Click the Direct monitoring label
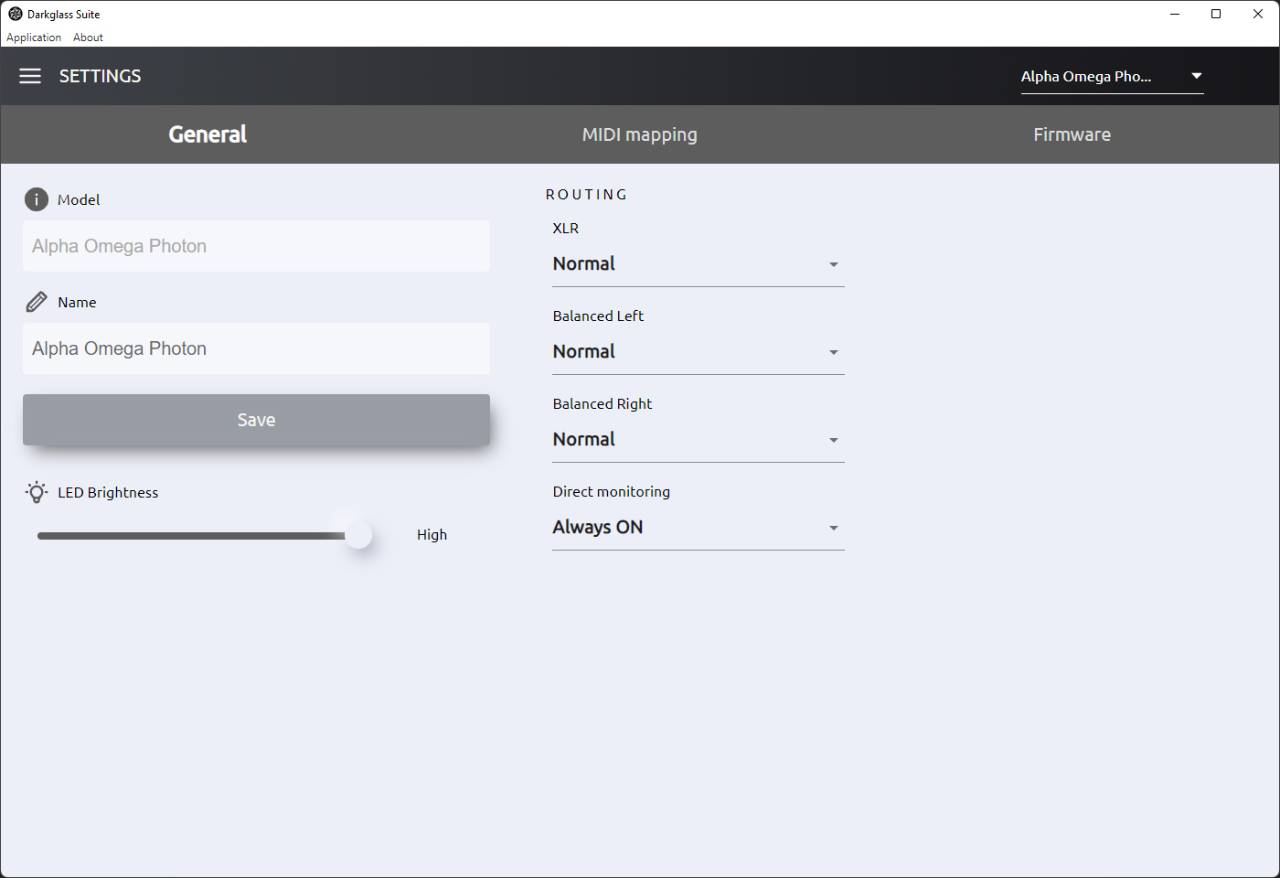The width and height of the screenshot is (1280, 878). (x=611, y=492)
